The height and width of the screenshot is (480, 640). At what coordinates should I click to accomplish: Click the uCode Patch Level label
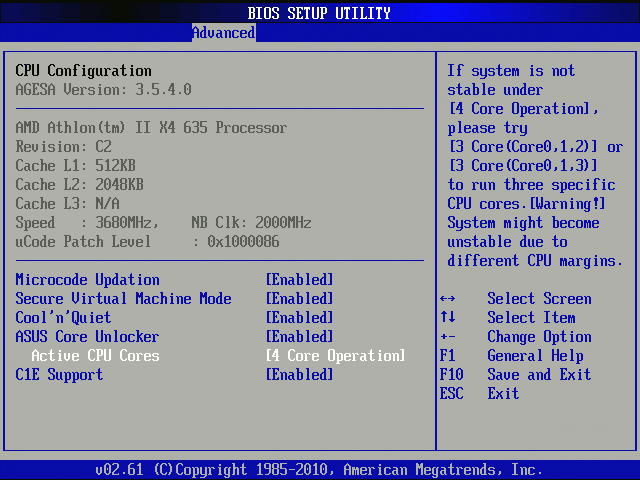pos(83,241)
